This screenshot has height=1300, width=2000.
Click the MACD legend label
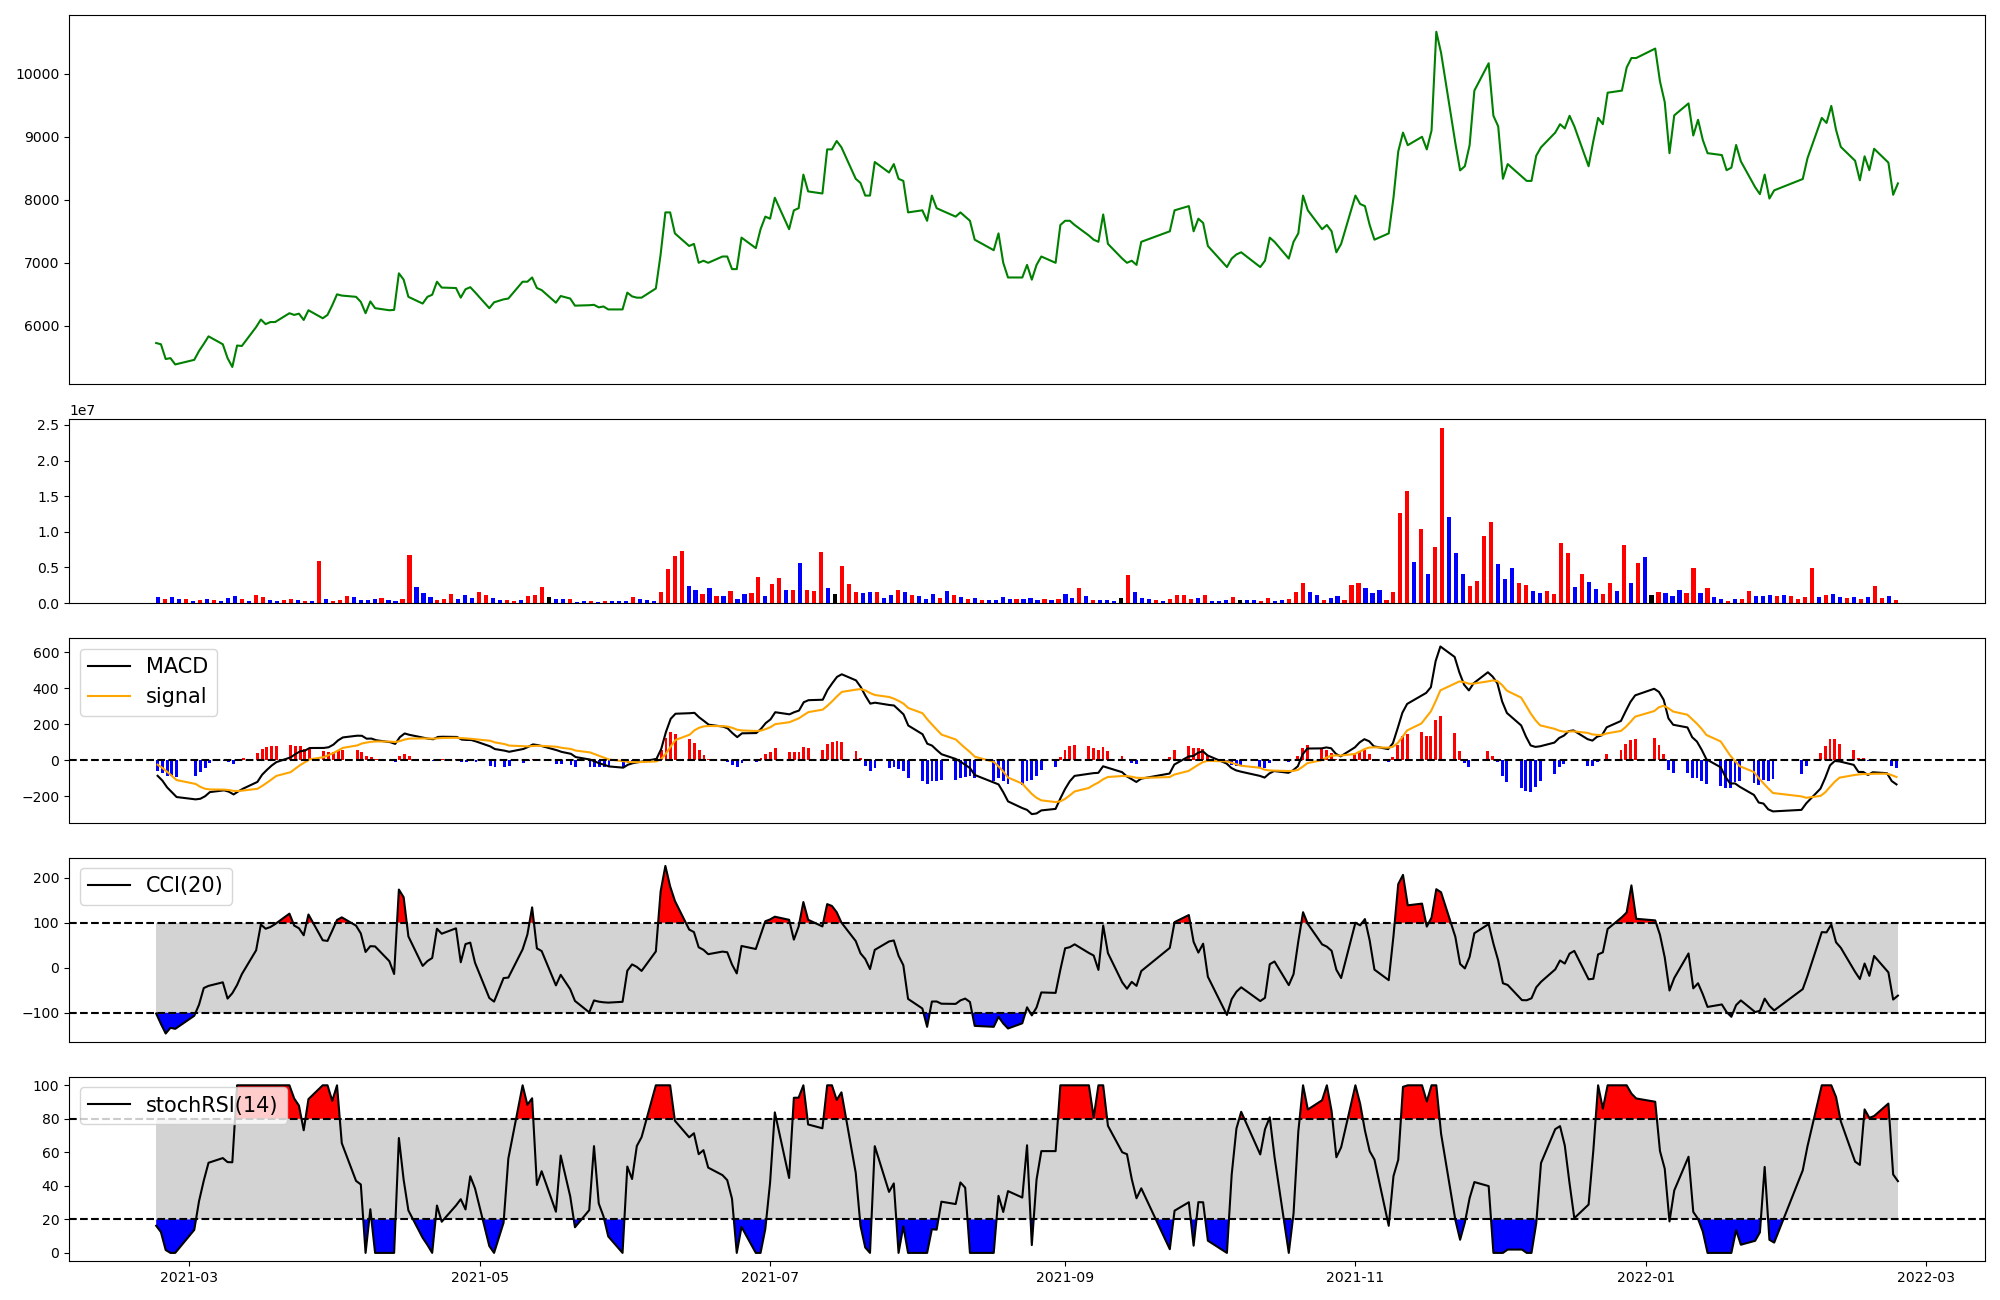176,666
